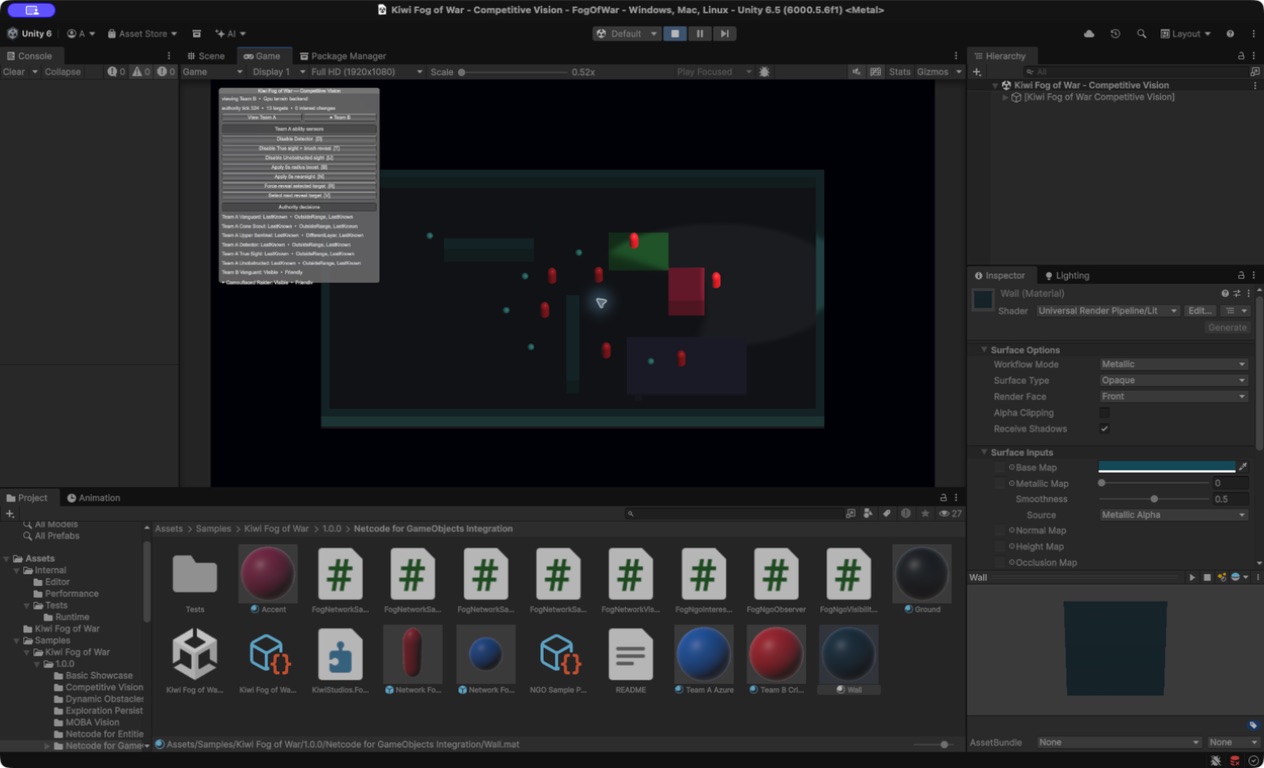The image size is (1264, 768).
Task: Play the material preview animation
Action: pos(1192,577)
